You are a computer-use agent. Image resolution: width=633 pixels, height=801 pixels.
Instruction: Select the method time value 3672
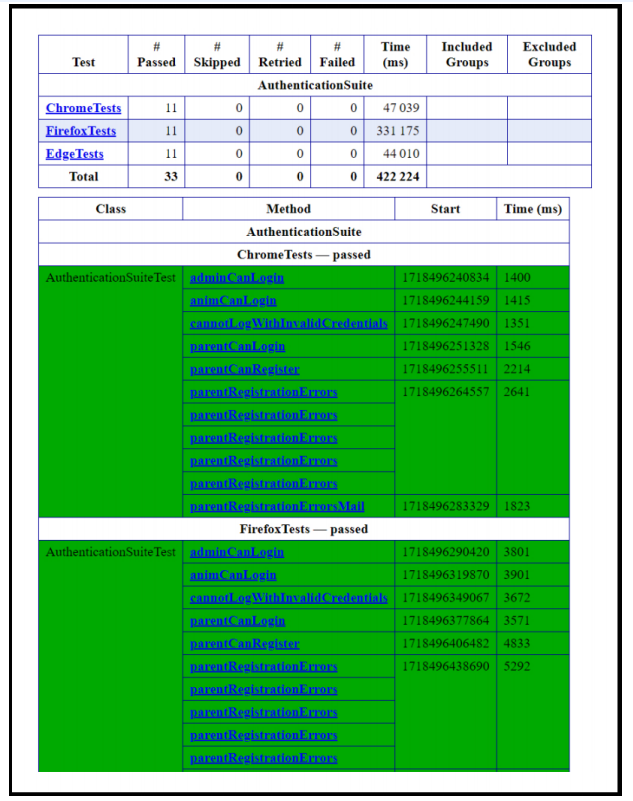[x=517, y=598]
